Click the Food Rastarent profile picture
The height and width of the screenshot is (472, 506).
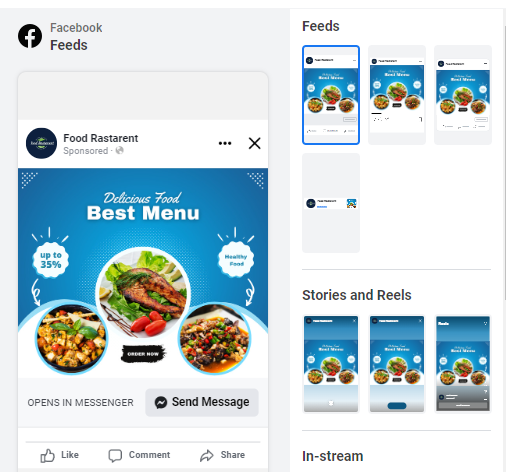pos(41,143)
